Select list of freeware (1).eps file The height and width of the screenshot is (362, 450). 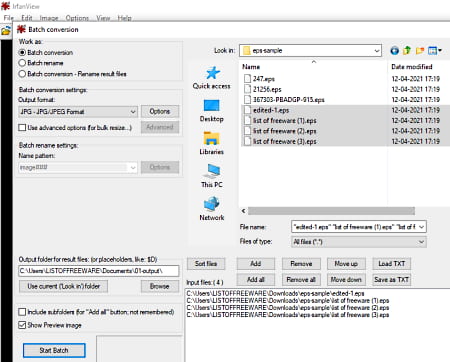tap(285, 121)
